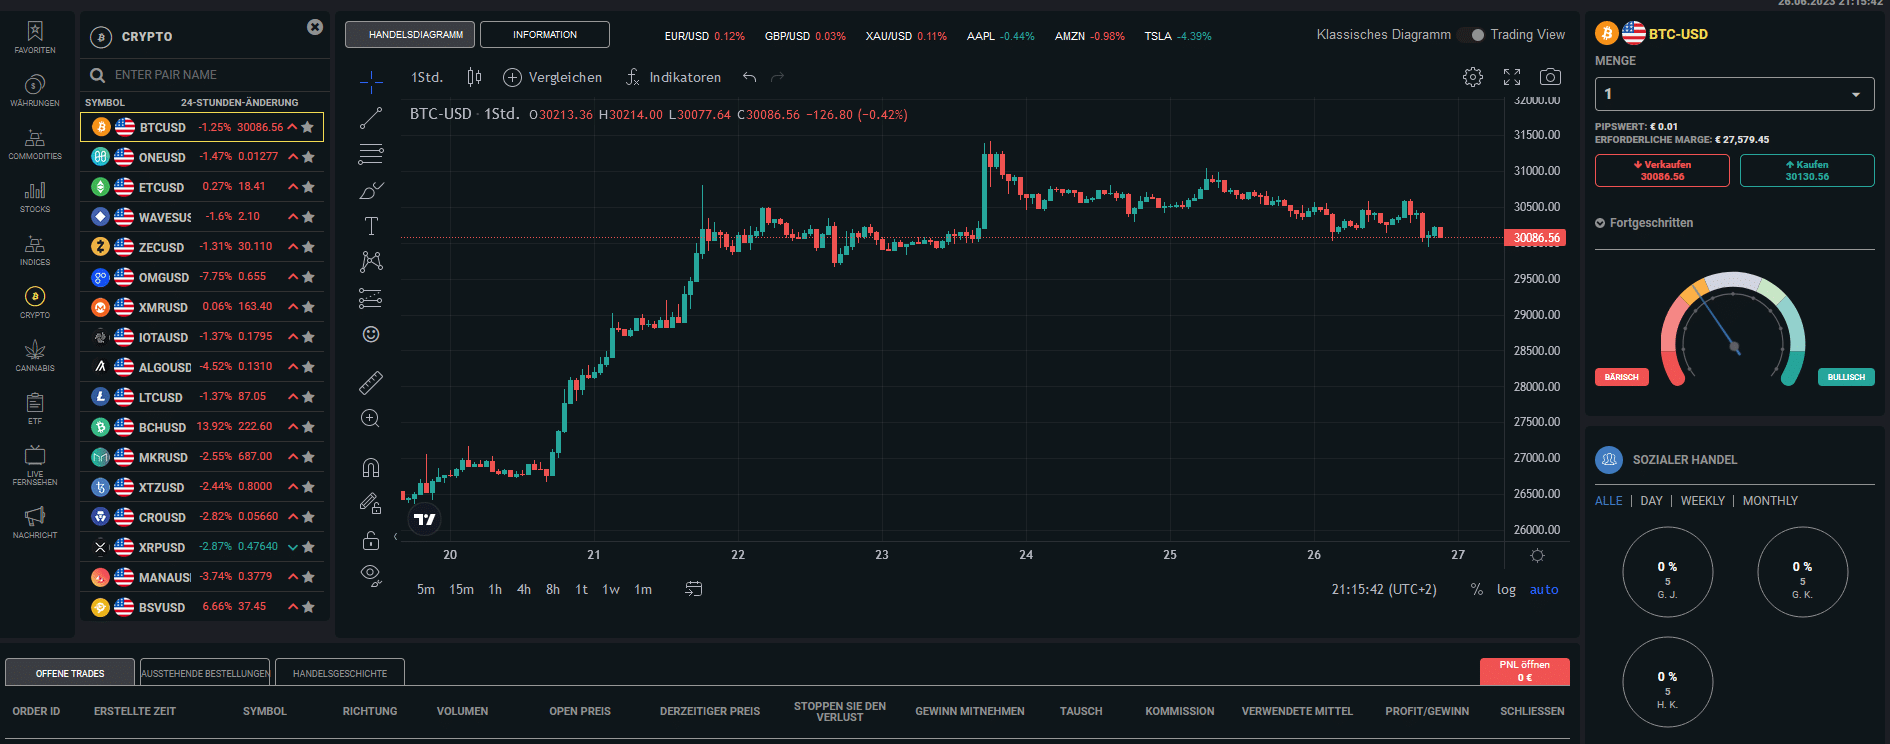
Task: Toggle magnet mode on chart
Action: (x=371, y=467)
